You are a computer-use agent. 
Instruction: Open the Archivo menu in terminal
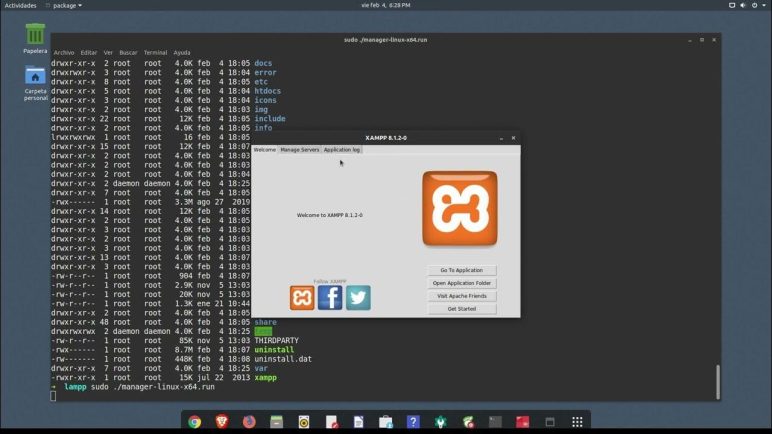(64, 53)
